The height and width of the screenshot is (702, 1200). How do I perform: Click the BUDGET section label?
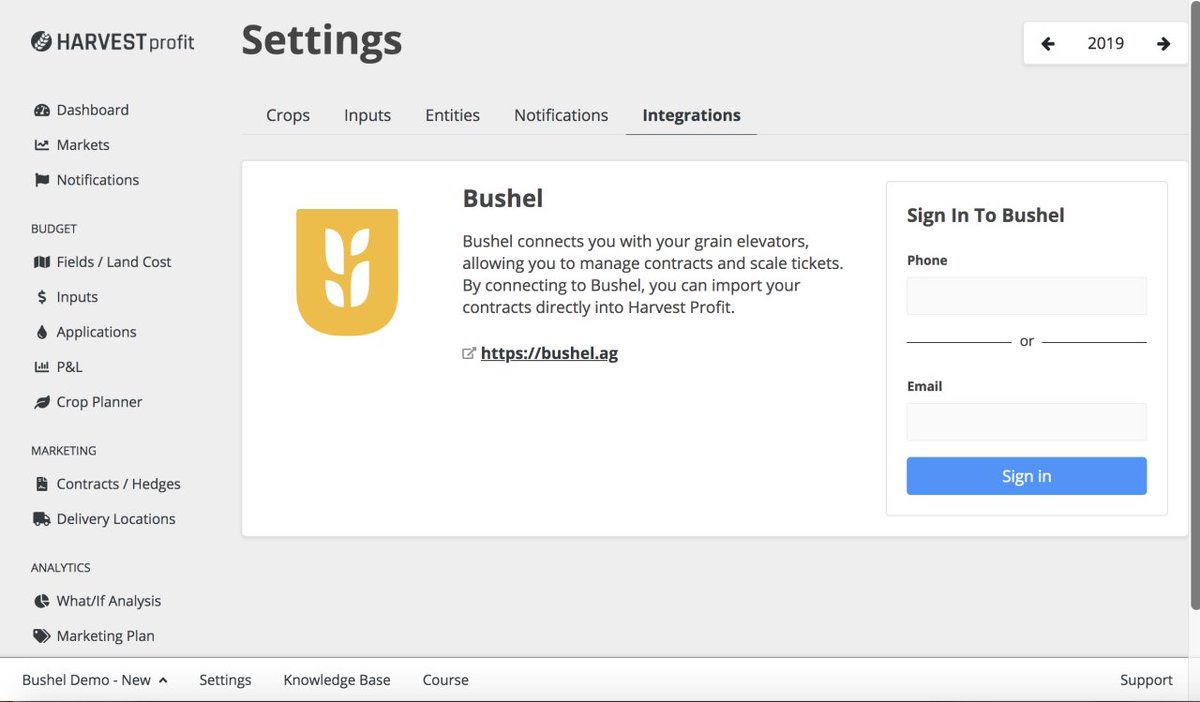coord(54,229)
